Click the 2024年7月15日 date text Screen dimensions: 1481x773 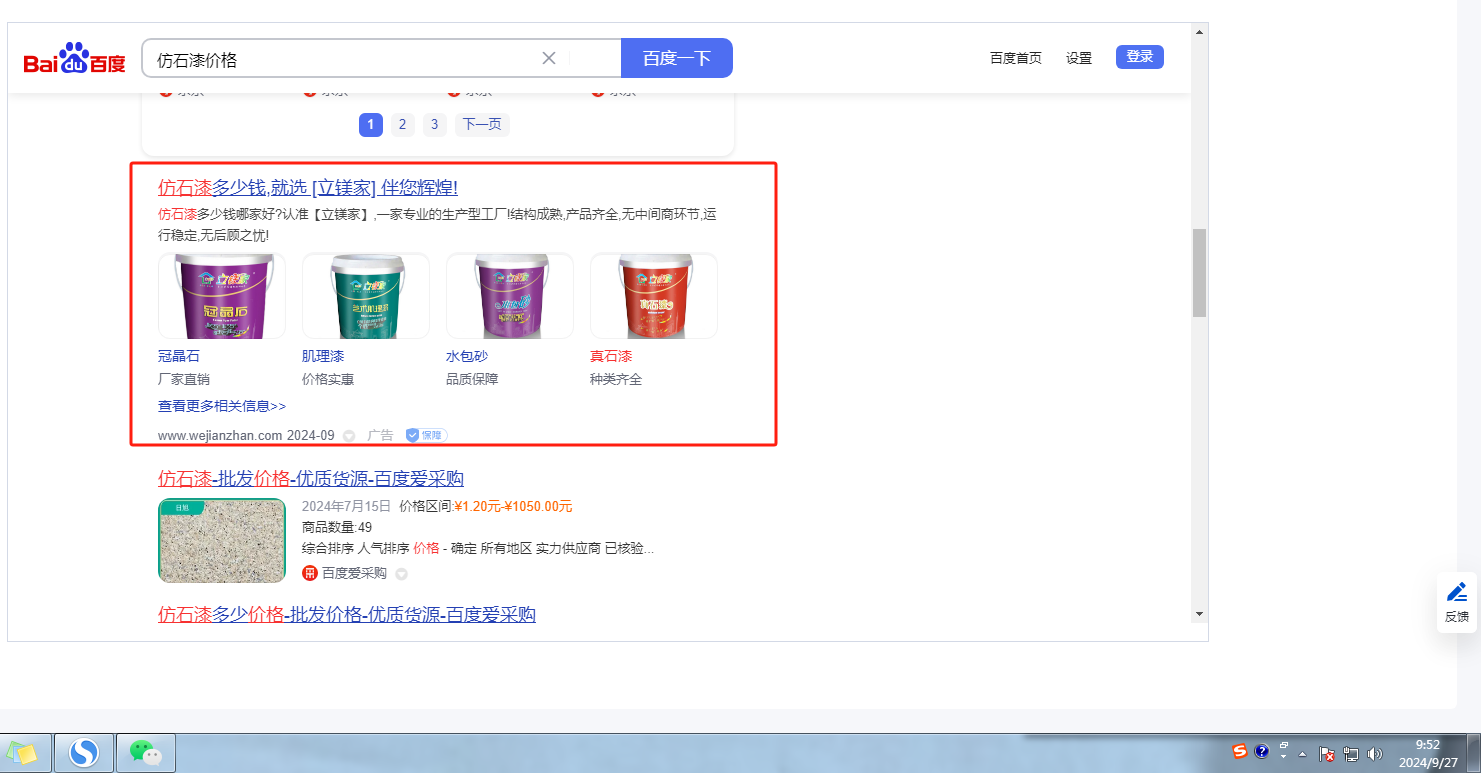click(346, 507)
